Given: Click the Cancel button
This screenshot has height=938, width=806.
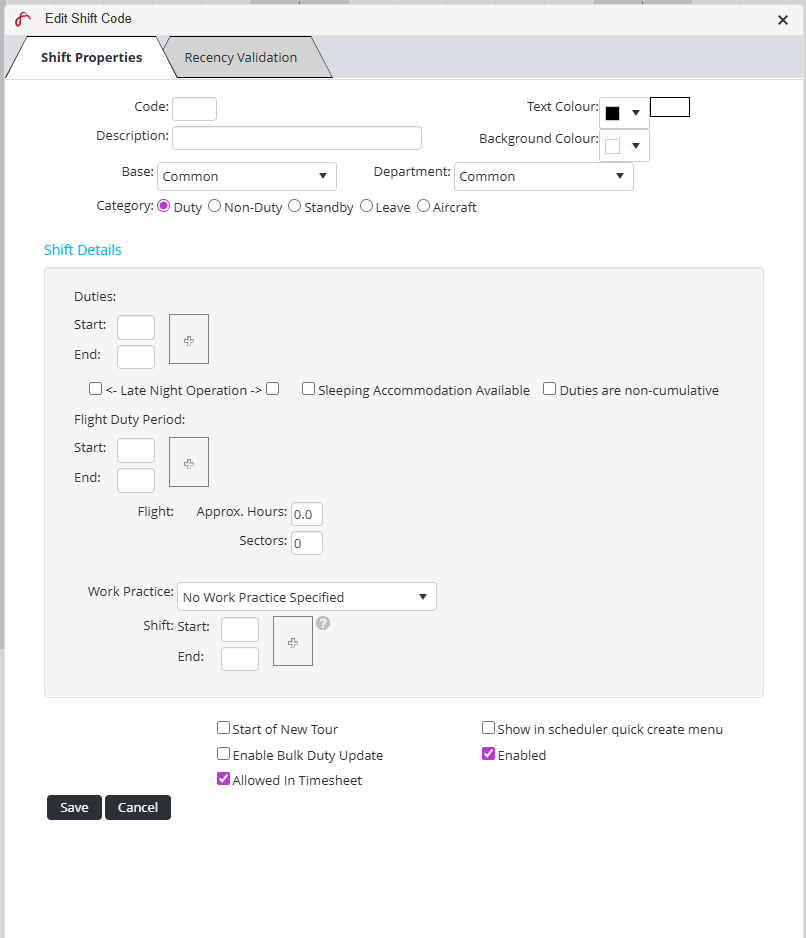Looking at the screenshot, I should click(138, 807).
